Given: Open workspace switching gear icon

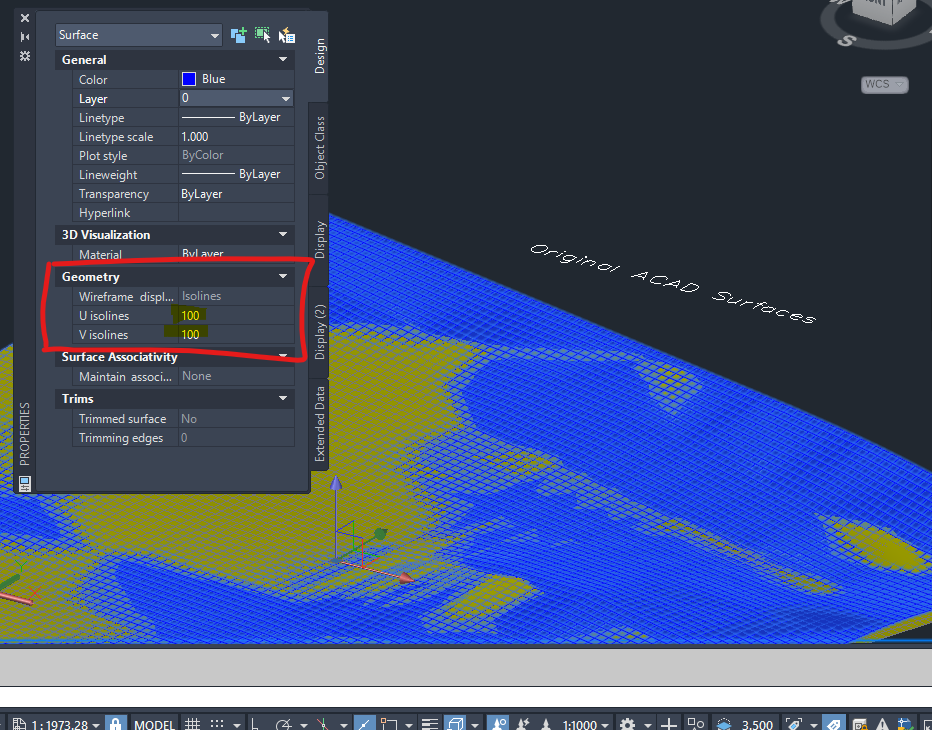Looking at the screenshot, I should coord(627,724).
